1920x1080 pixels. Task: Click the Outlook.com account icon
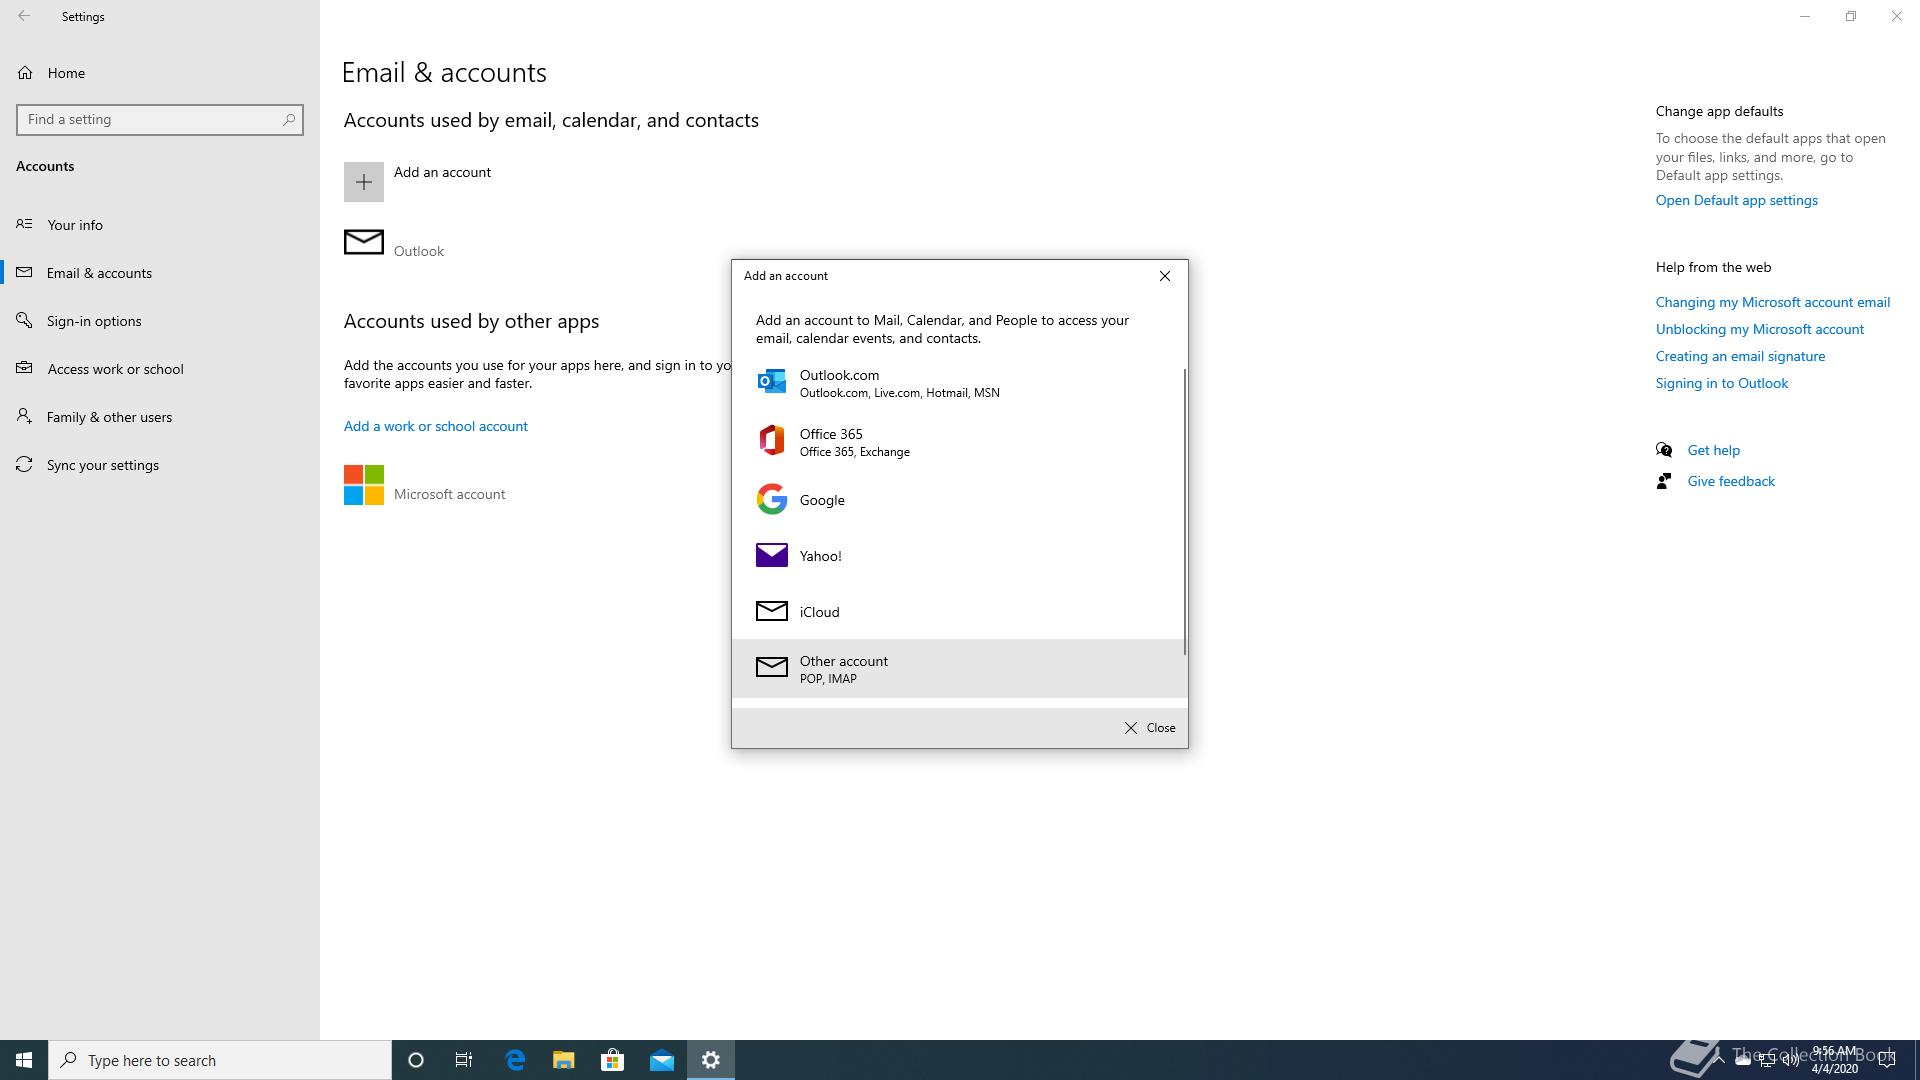(x=771, y=382)
